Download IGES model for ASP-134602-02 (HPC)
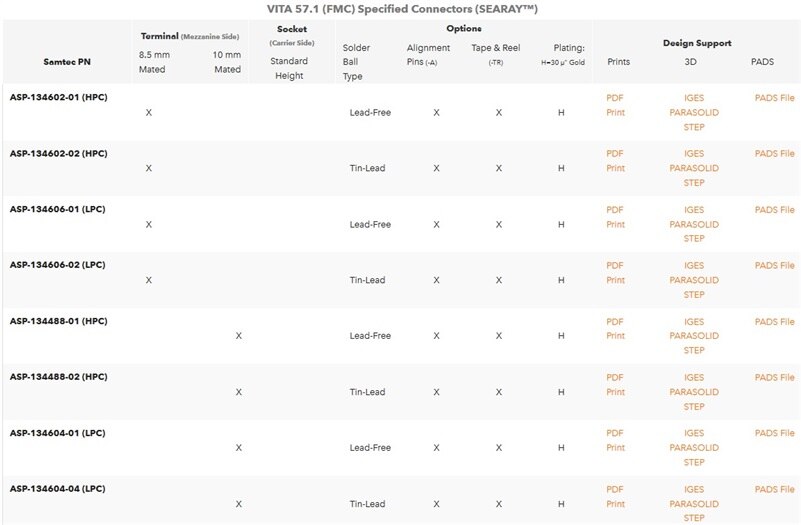This screenshot has height=525, width=801. pos(694,154)
